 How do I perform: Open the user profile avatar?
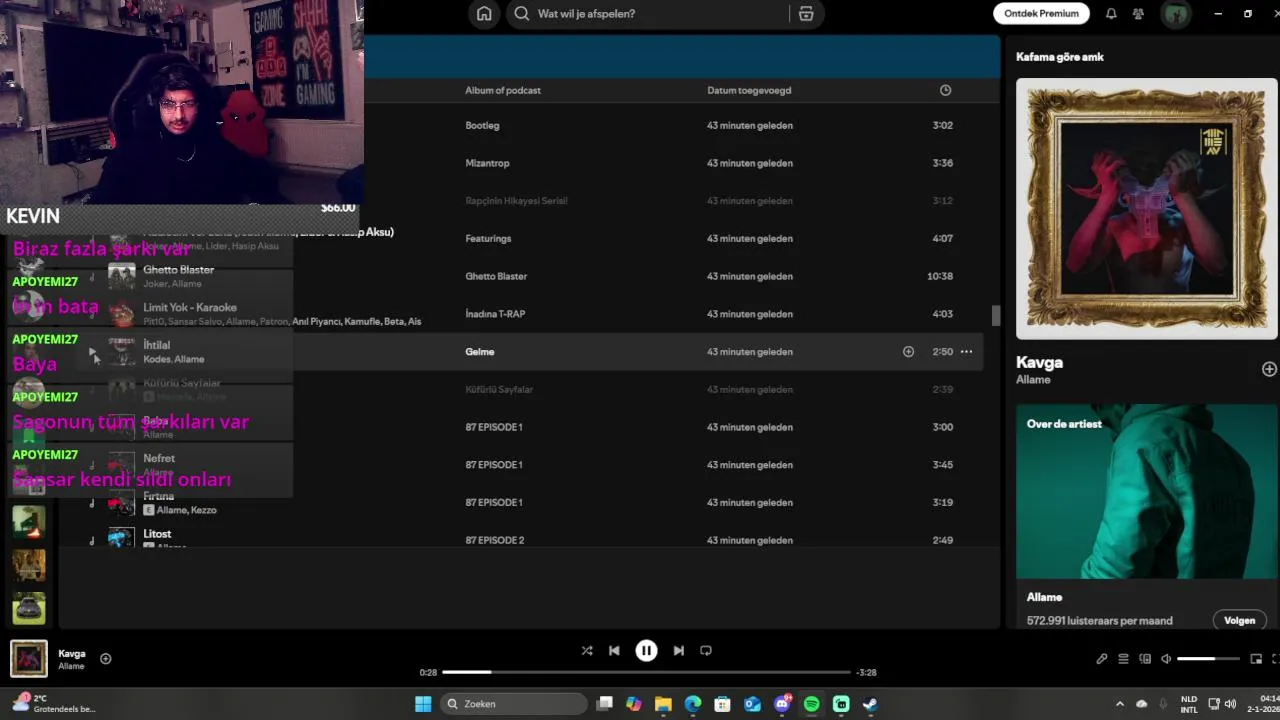coord(1175,14)
